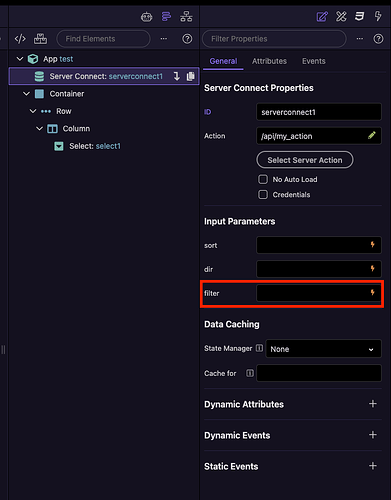This screenshot has width=391, height=500.
Task: Open help for App Structure panel
Action: 187,39
